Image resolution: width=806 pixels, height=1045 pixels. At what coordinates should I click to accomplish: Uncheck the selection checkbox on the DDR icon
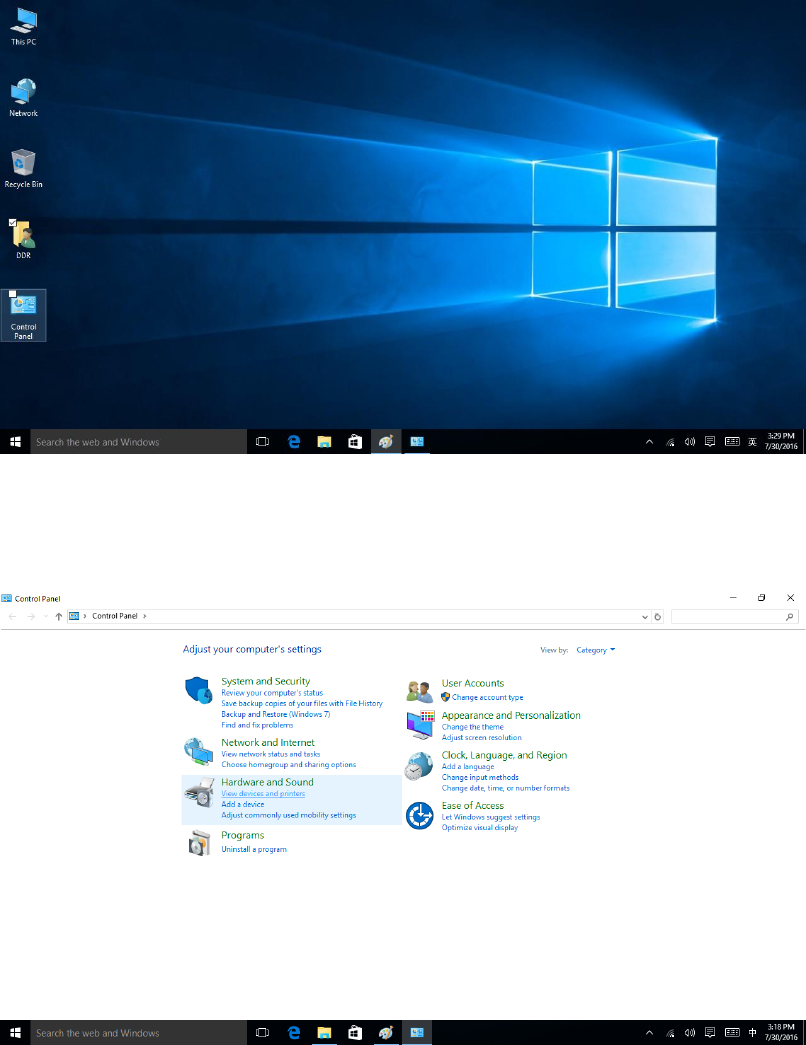[x=12, y=223]
